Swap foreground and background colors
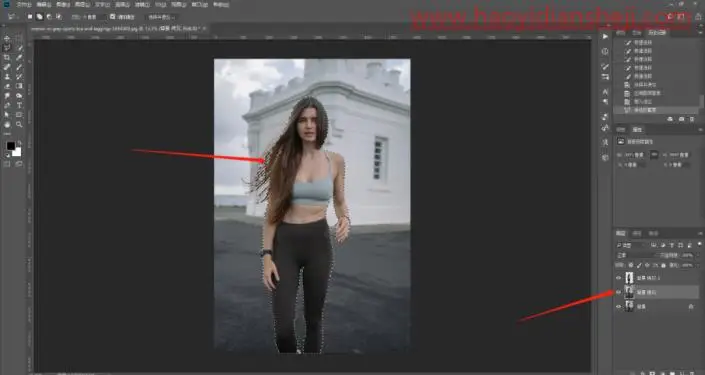 pyautogui.click(x=19, y=143)
